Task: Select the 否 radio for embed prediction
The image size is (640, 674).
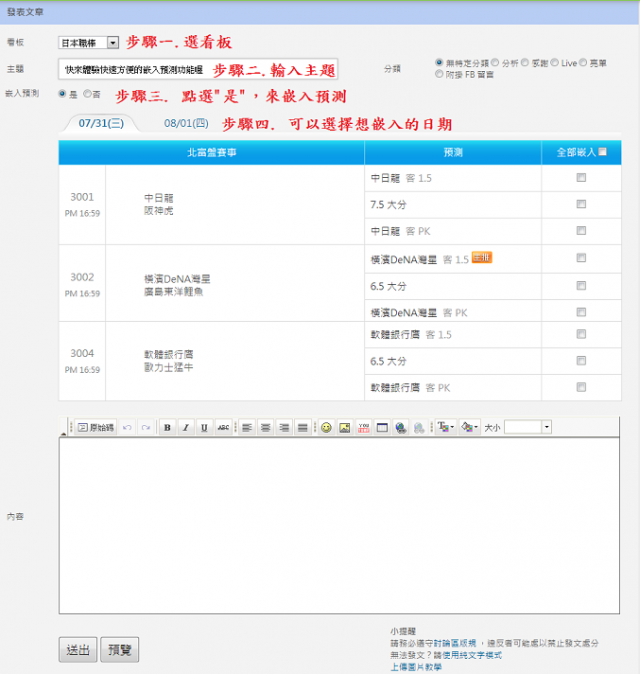Action: click(x=87, y=94)
